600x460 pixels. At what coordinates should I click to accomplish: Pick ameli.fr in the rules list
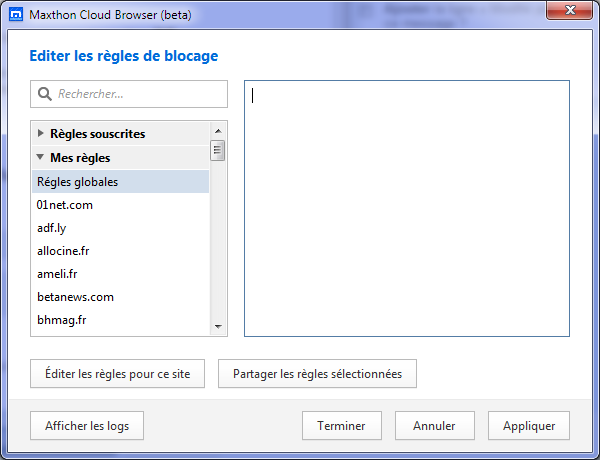click(x=121, y=274)
